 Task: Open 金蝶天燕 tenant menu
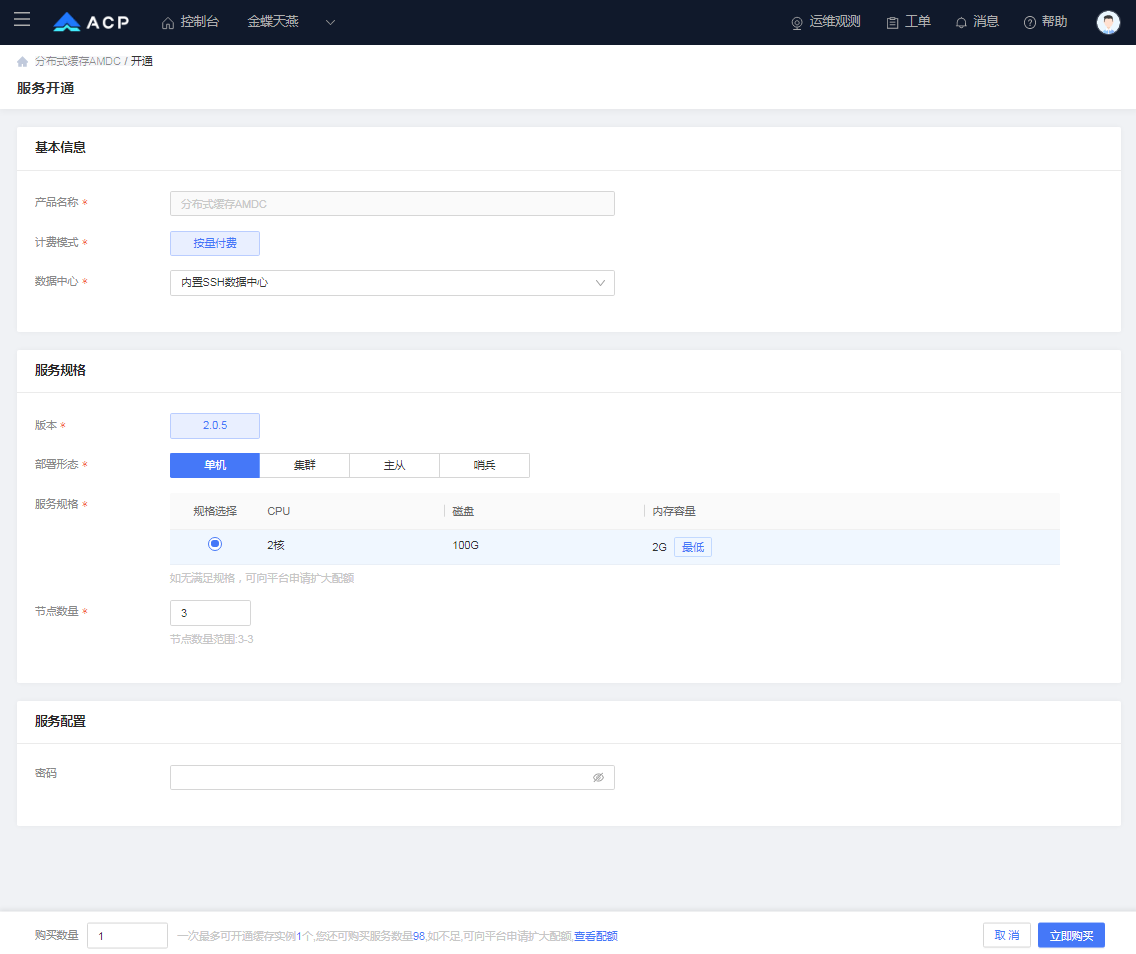pos(273,22)
